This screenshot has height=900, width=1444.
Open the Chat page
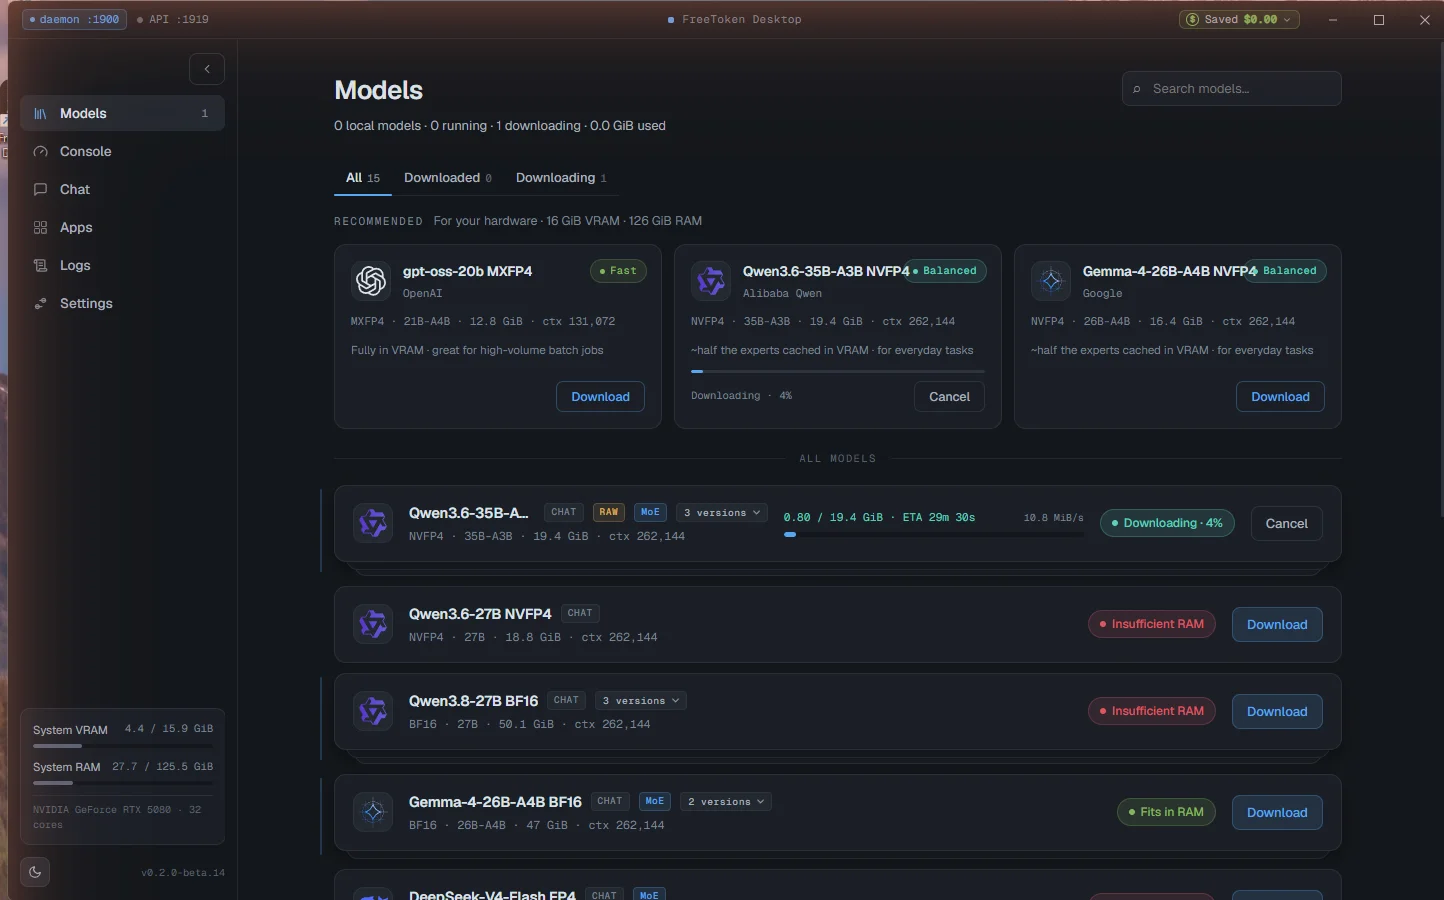point(122,190)
